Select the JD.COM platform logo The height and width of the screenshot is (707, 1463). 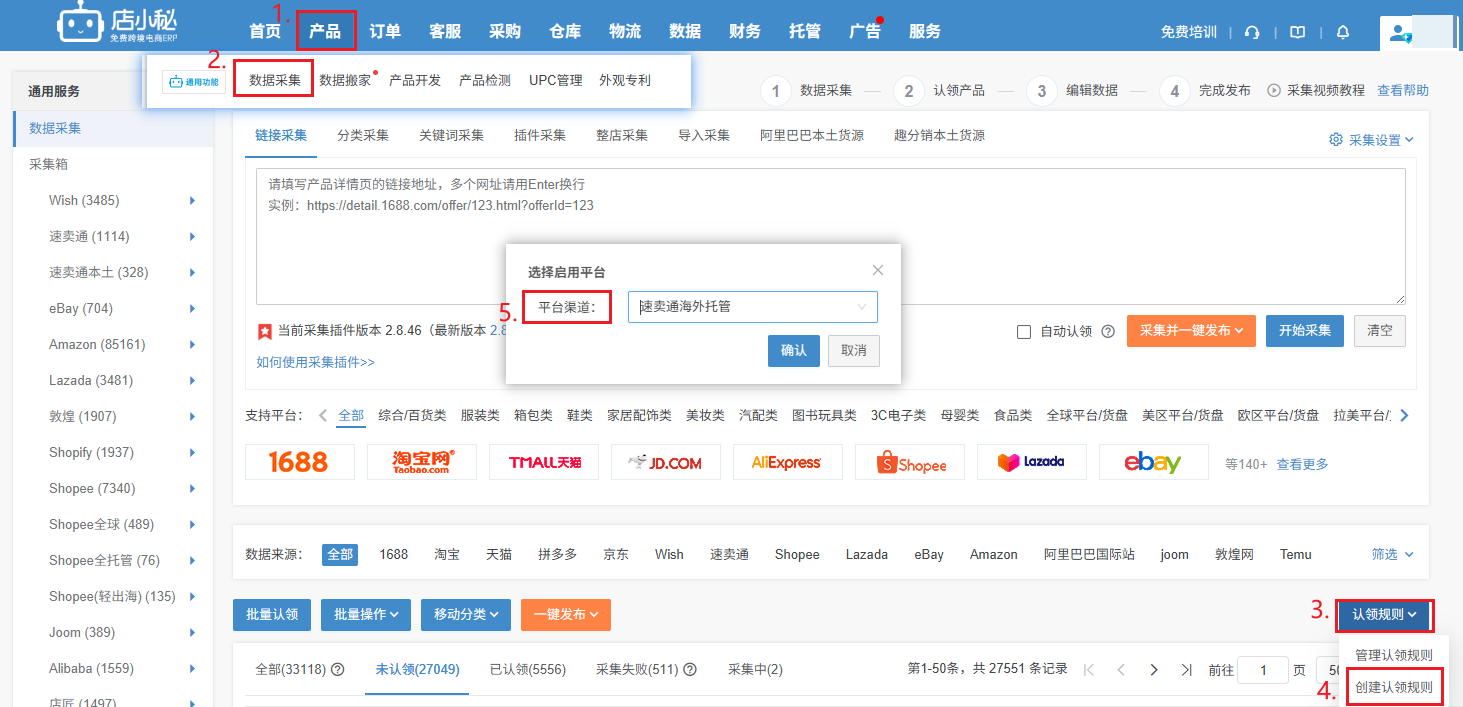667,462
